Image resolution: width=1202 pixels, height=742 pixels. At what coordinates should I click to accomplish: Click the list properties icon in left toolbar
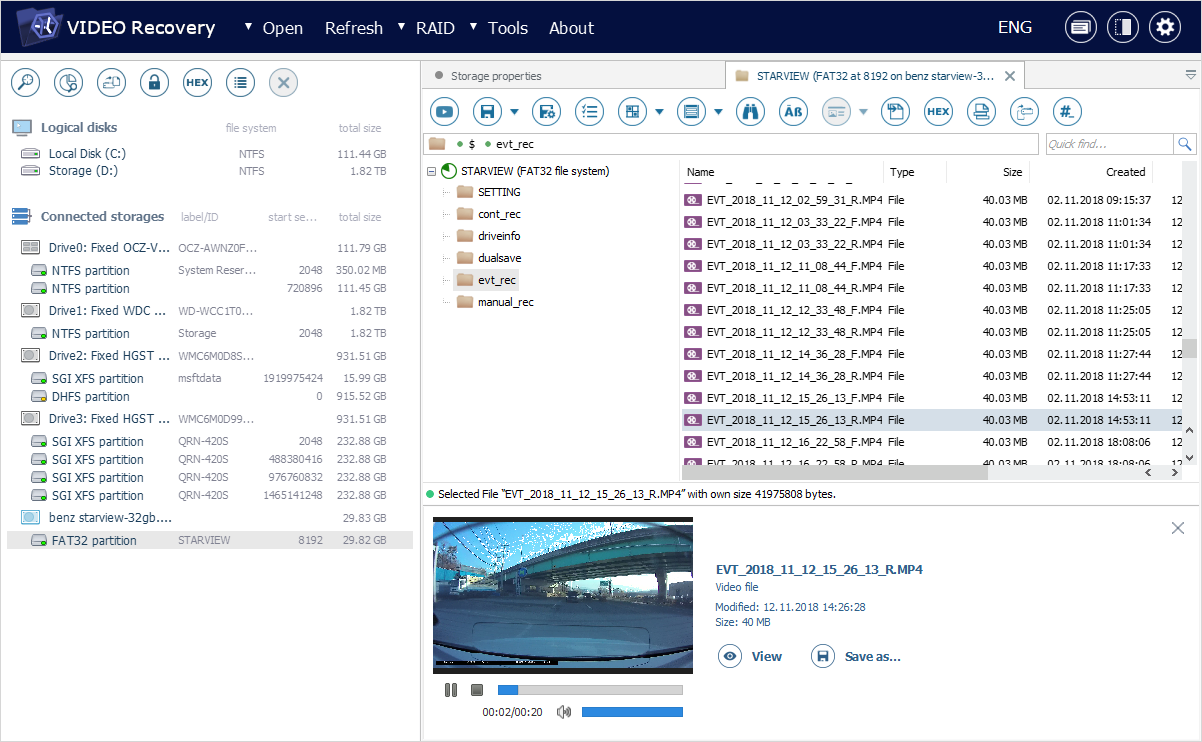[240, 83]
